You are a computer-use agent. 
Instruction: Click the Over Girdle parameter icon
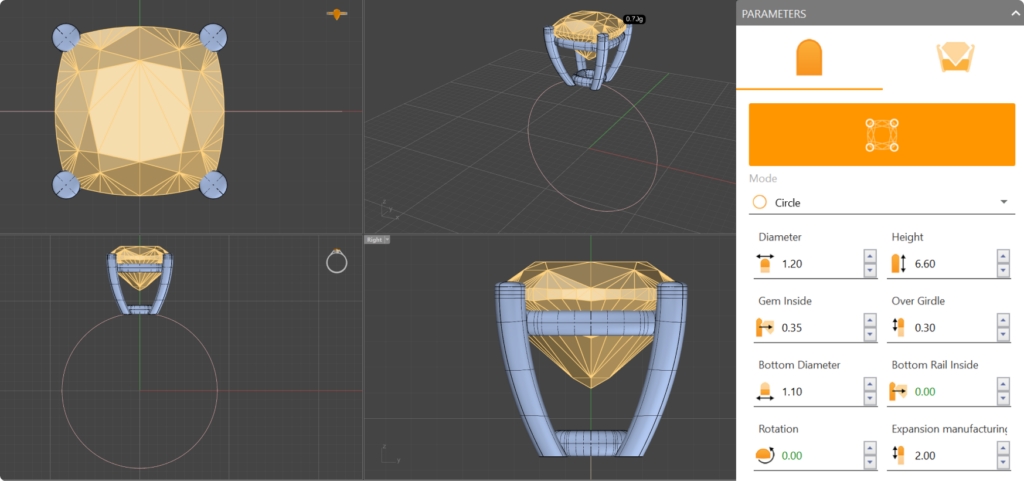(899, 328)
